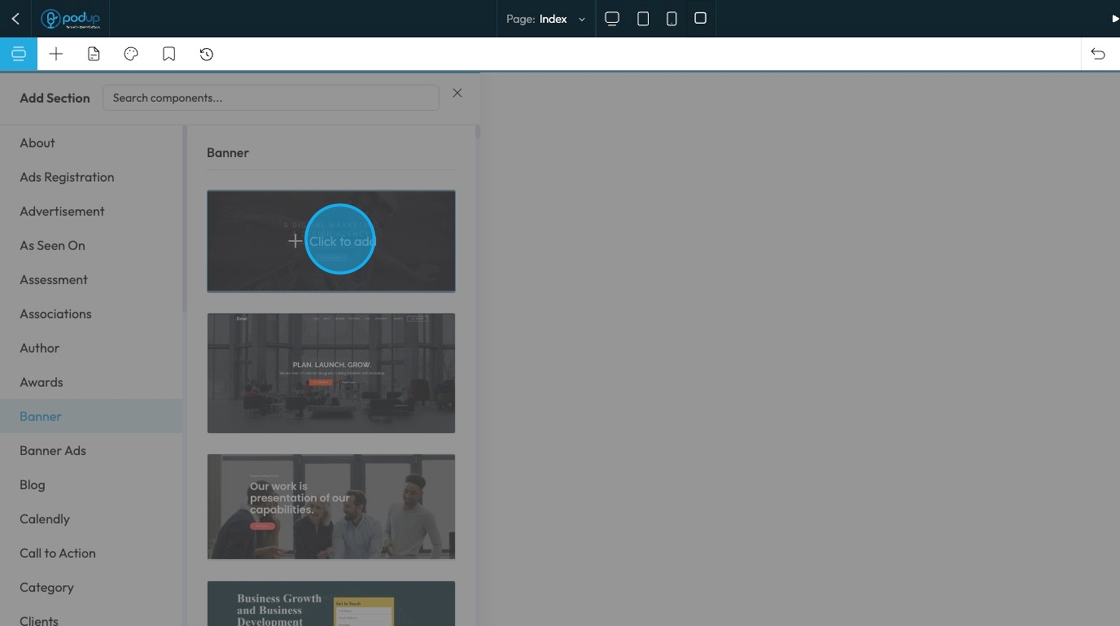This screenshot has height=626, width=1120.
Task: Click the play preview icon at the top right
Action: (1114, 19)
